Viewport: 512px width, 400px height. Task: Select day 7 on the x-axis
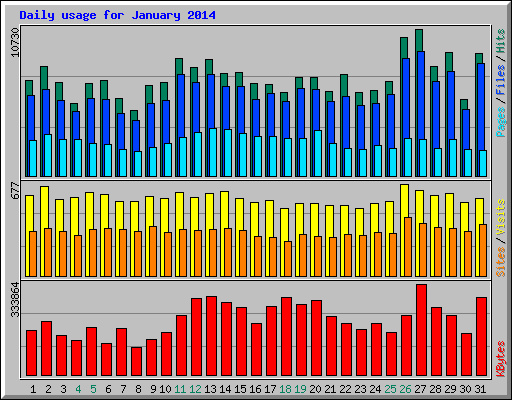pyautogui.click(x=123, y=389)
